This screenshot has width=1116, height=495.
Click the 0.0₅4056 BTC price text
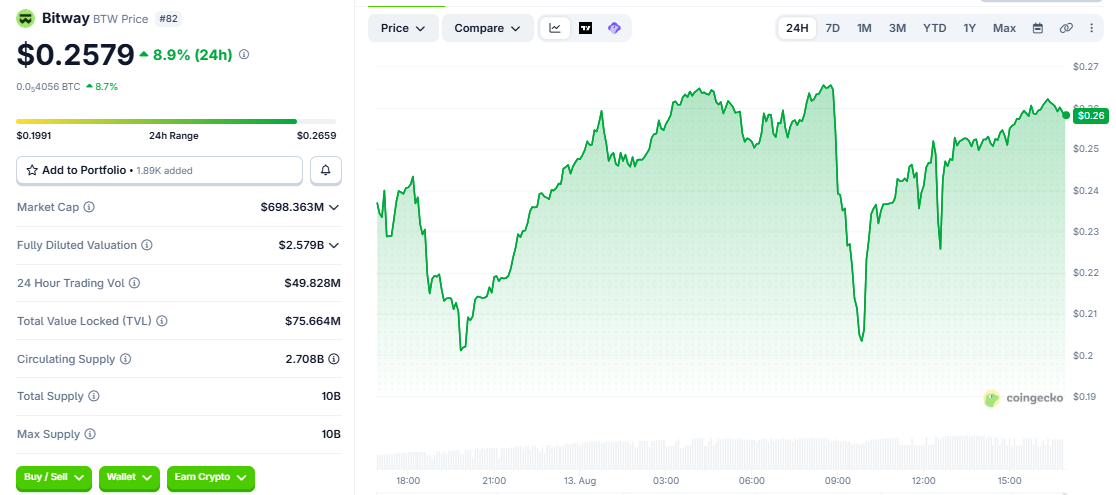click(x=48, y=87)
